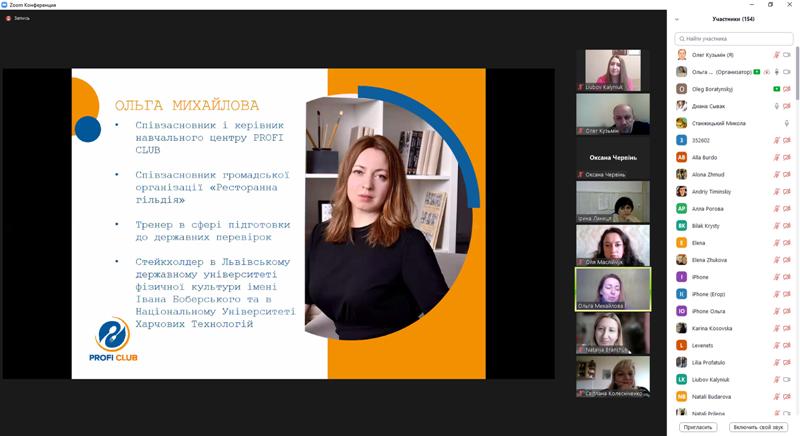
Task: Click disabled camera icon for Alla Burdo
Action: [x=787, y=158]
